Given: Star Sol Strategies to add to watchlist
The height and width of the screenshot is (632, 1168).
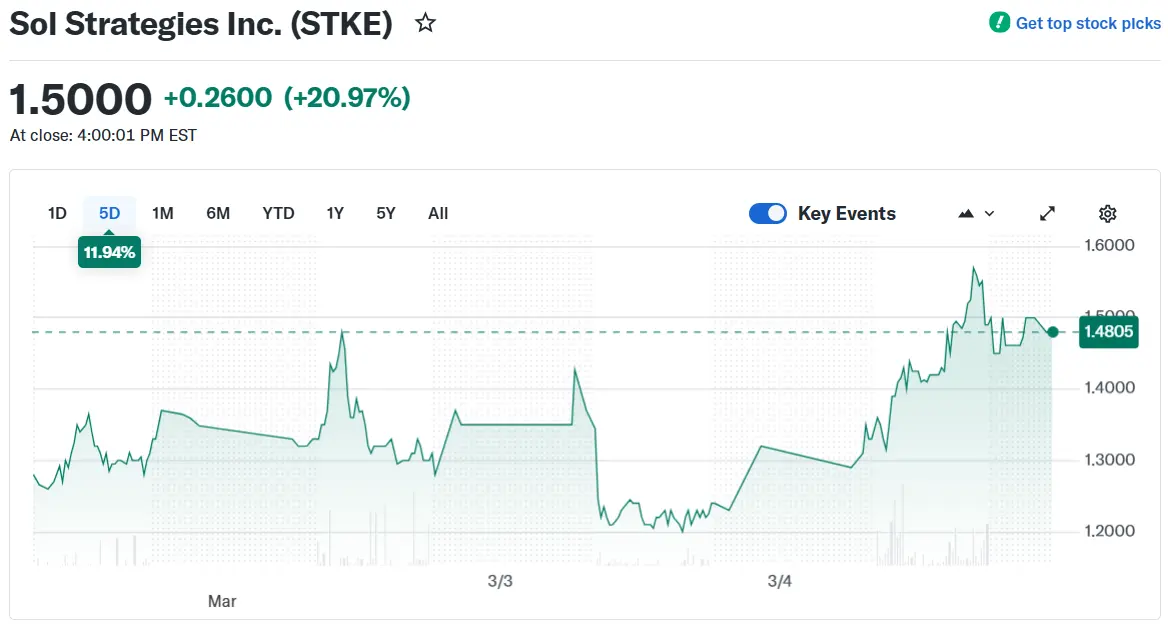Looking at the screenshot, I should (426, 23).
